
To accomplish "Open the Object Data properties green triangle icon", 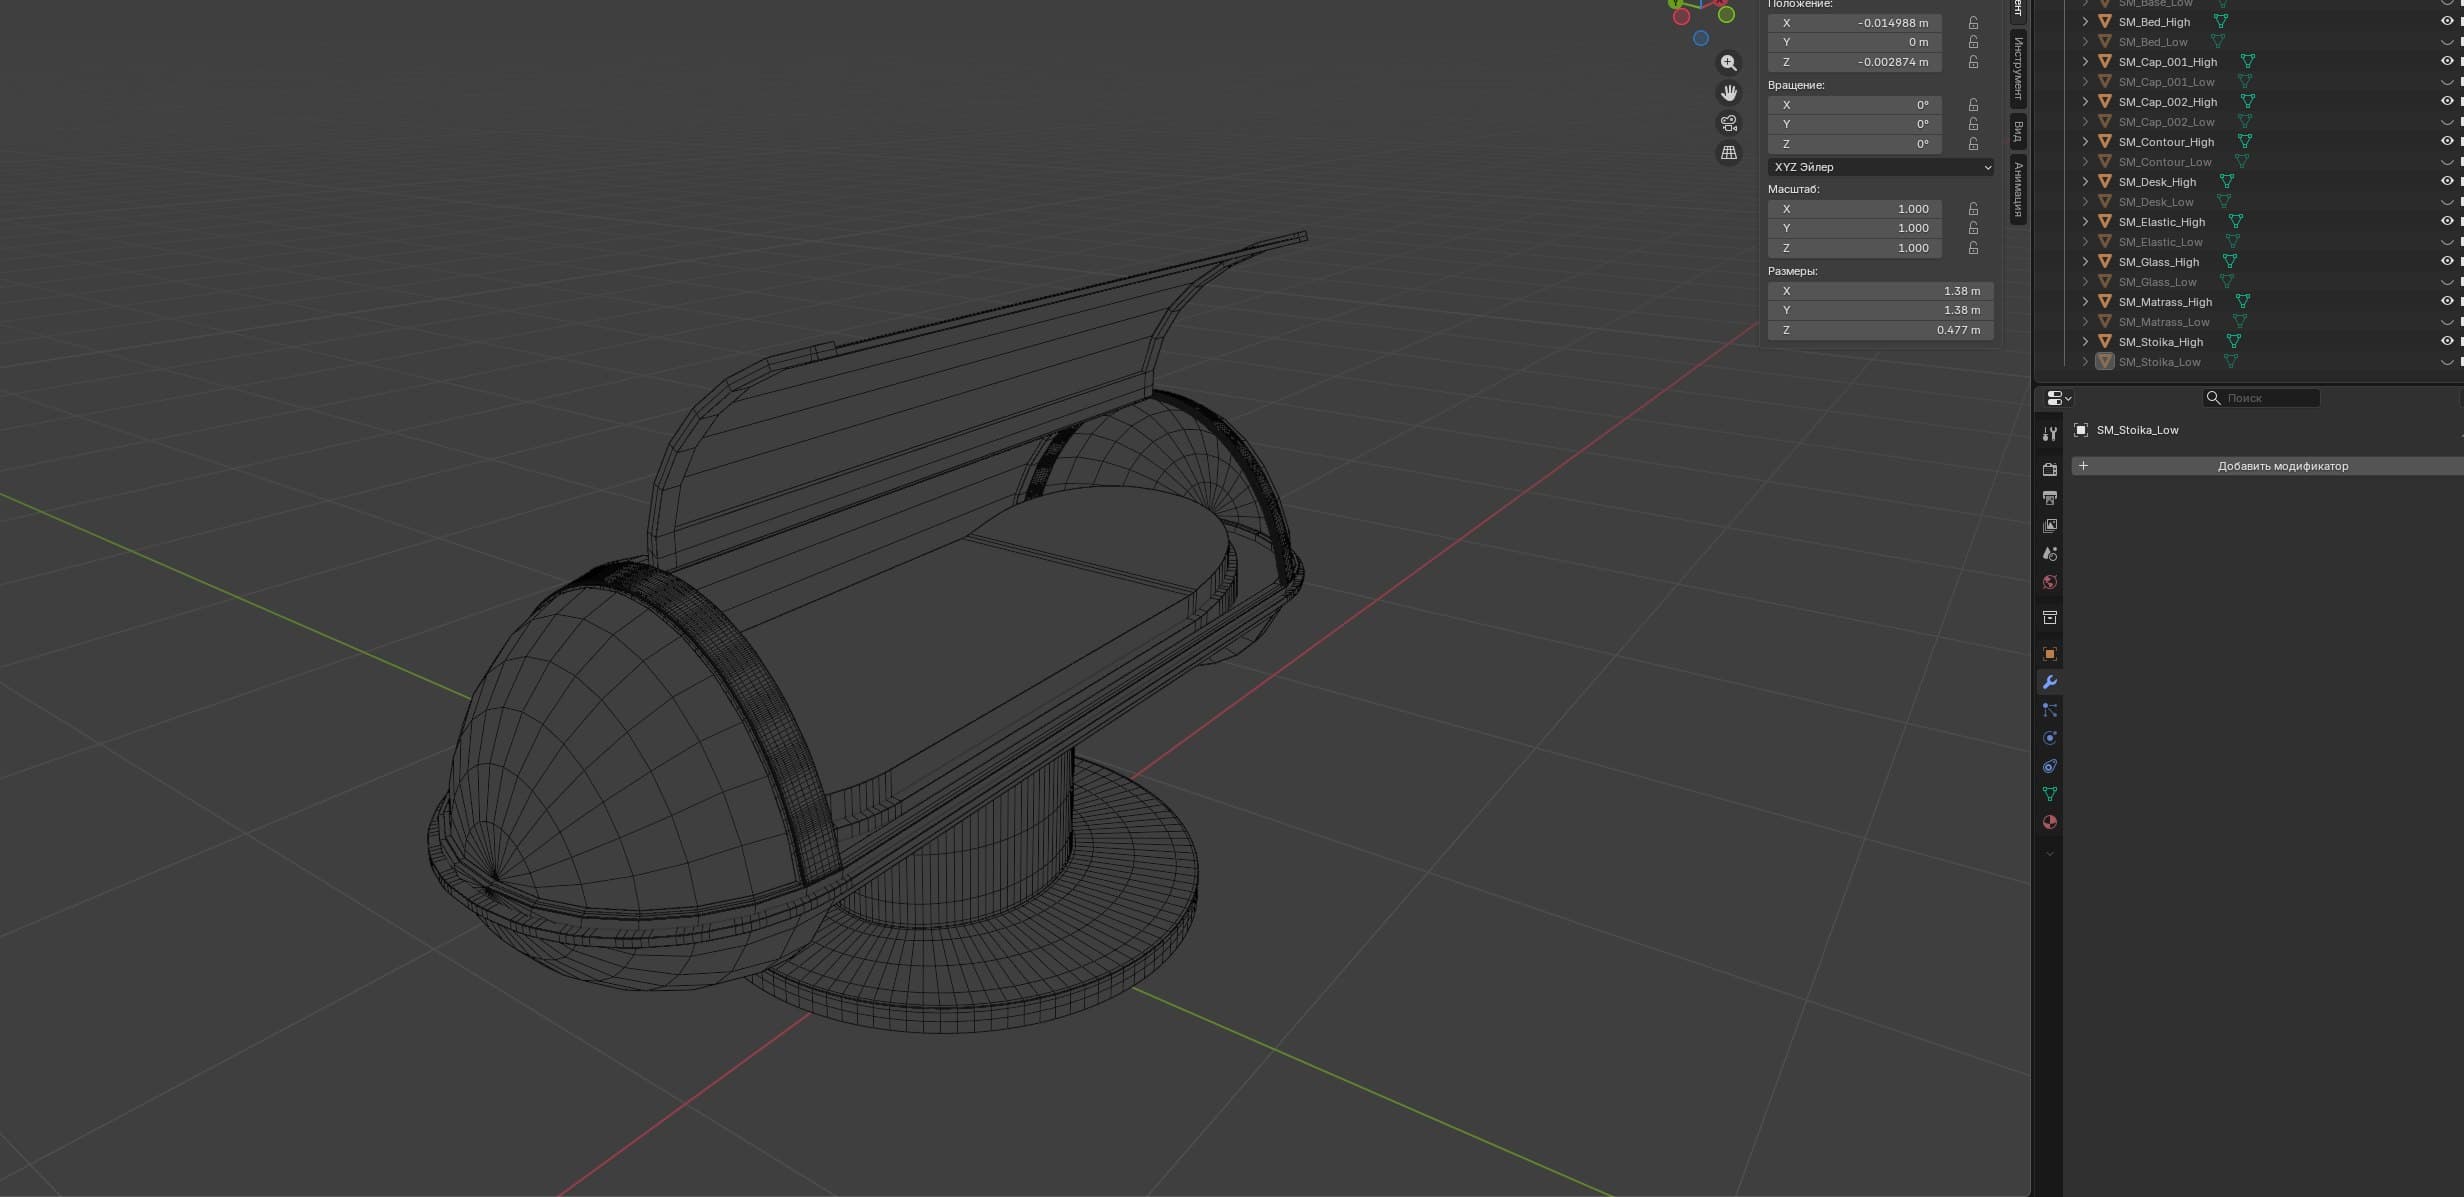I will coord(2049,794).
